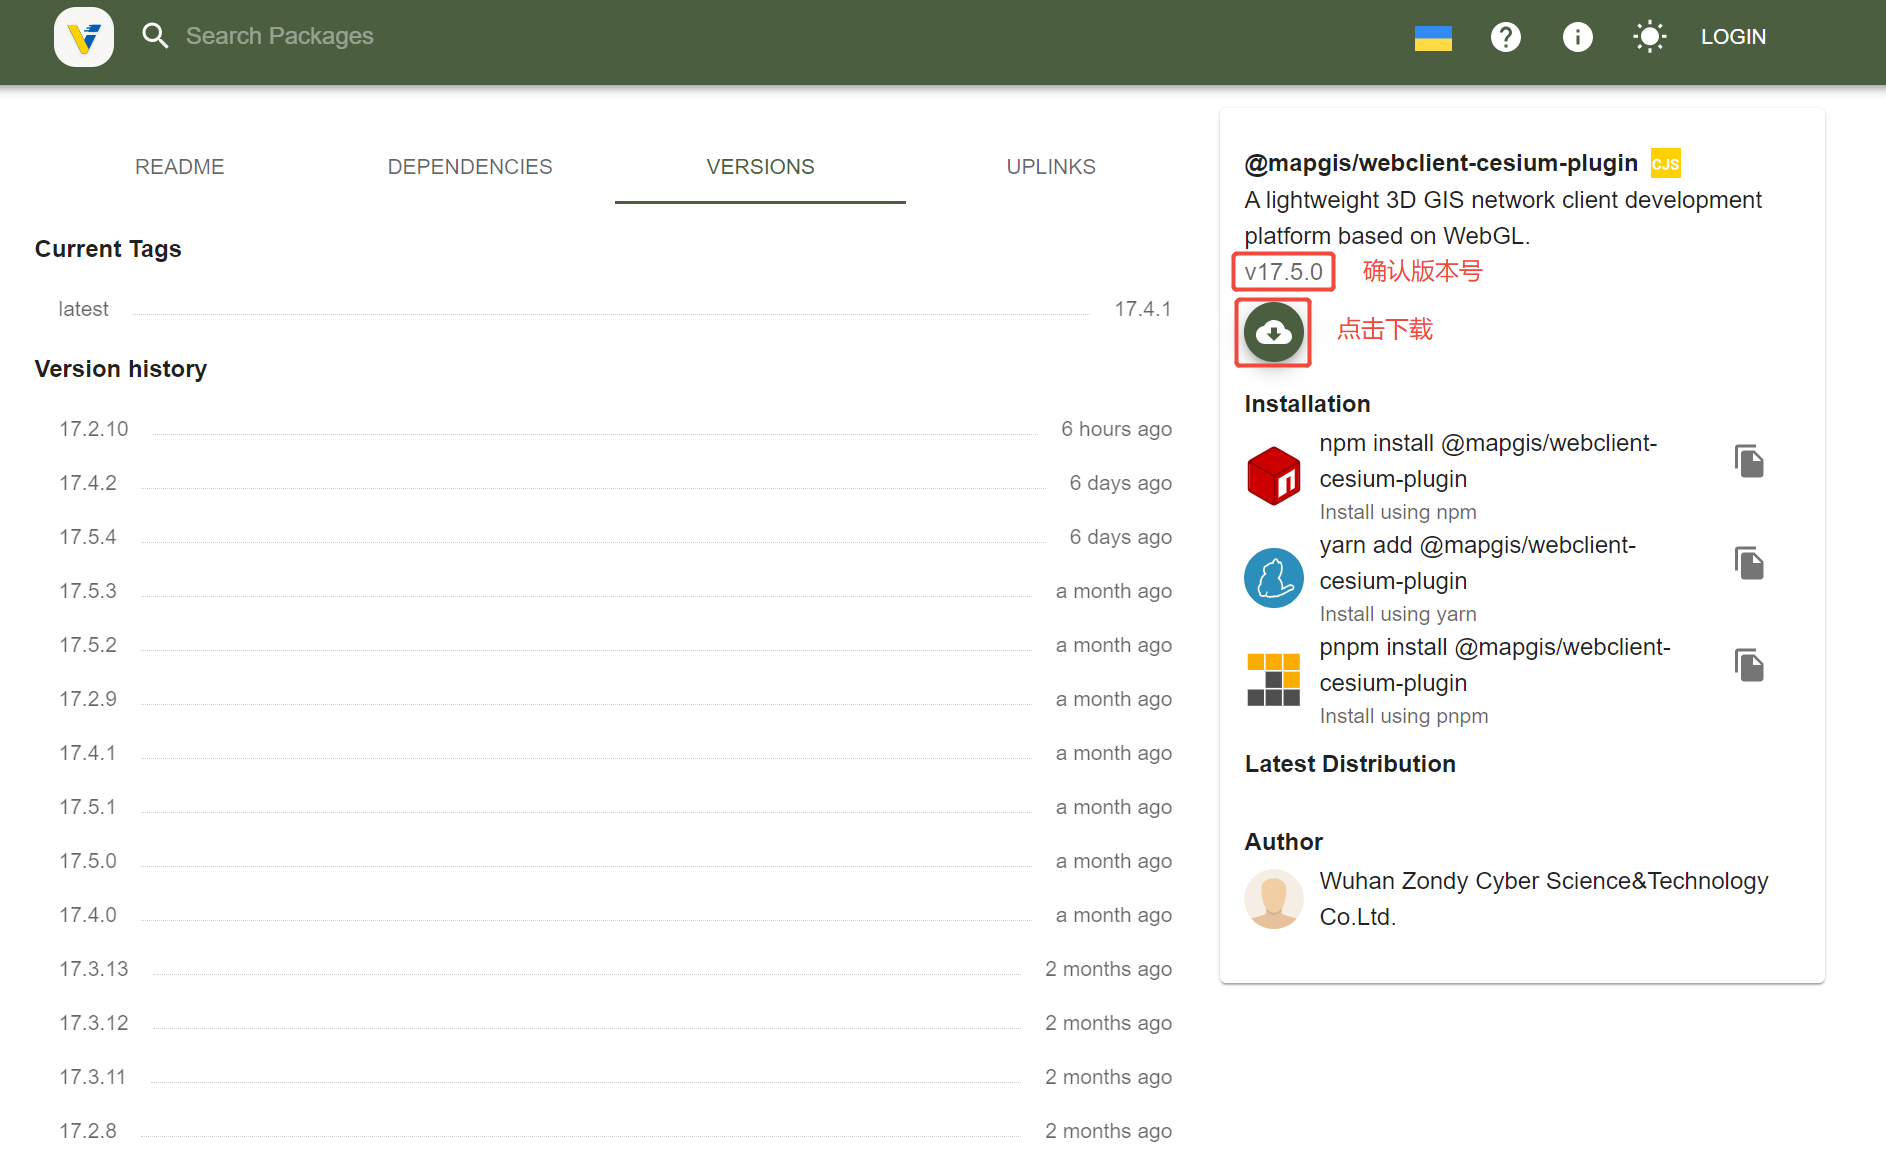
Task: Open the registry info icon
Action: pos(1577,37)
